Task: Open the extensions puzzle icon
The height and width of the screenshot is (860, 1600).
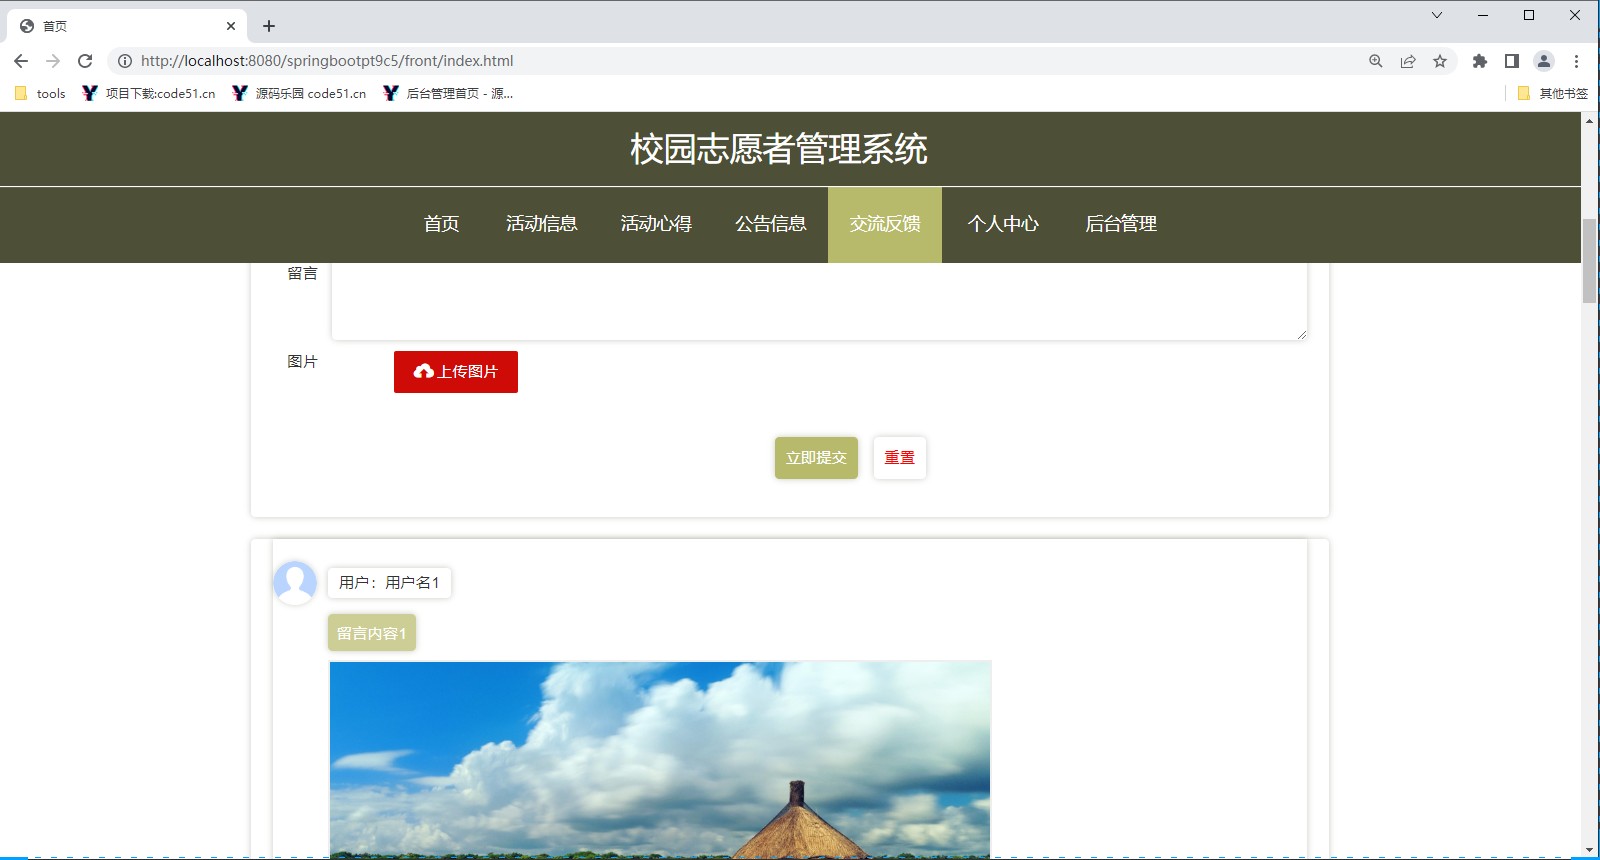Action: tap(1480, 61)
